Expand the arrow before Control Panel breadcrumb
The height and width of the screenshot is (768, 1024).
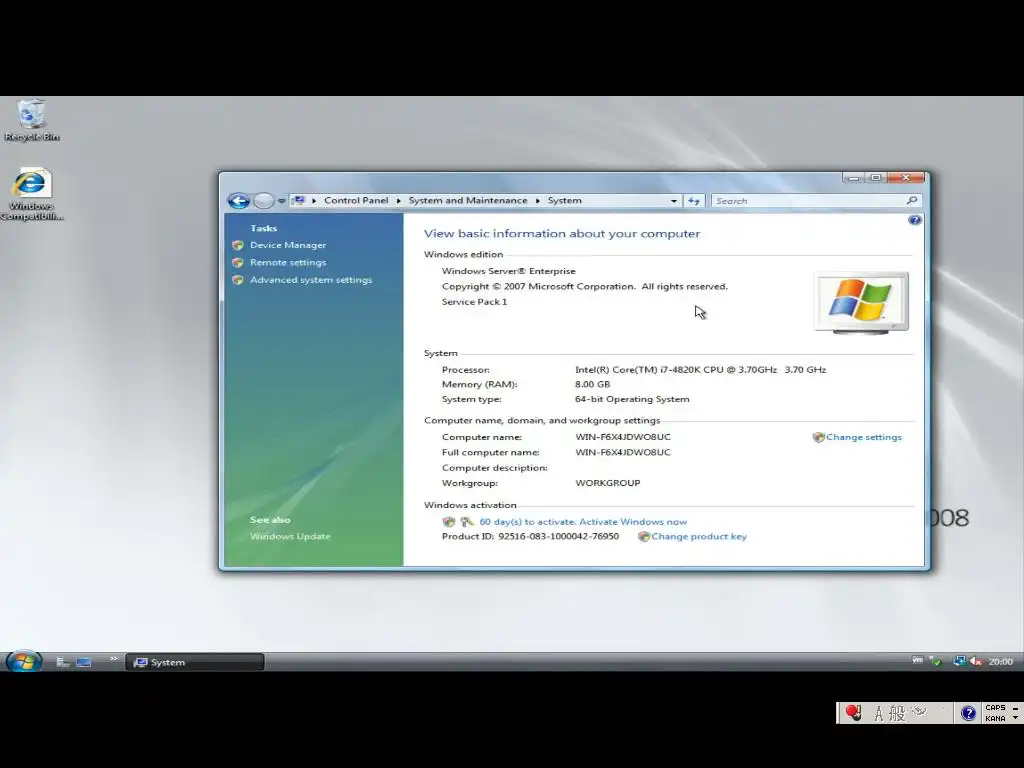pos(314,200)
